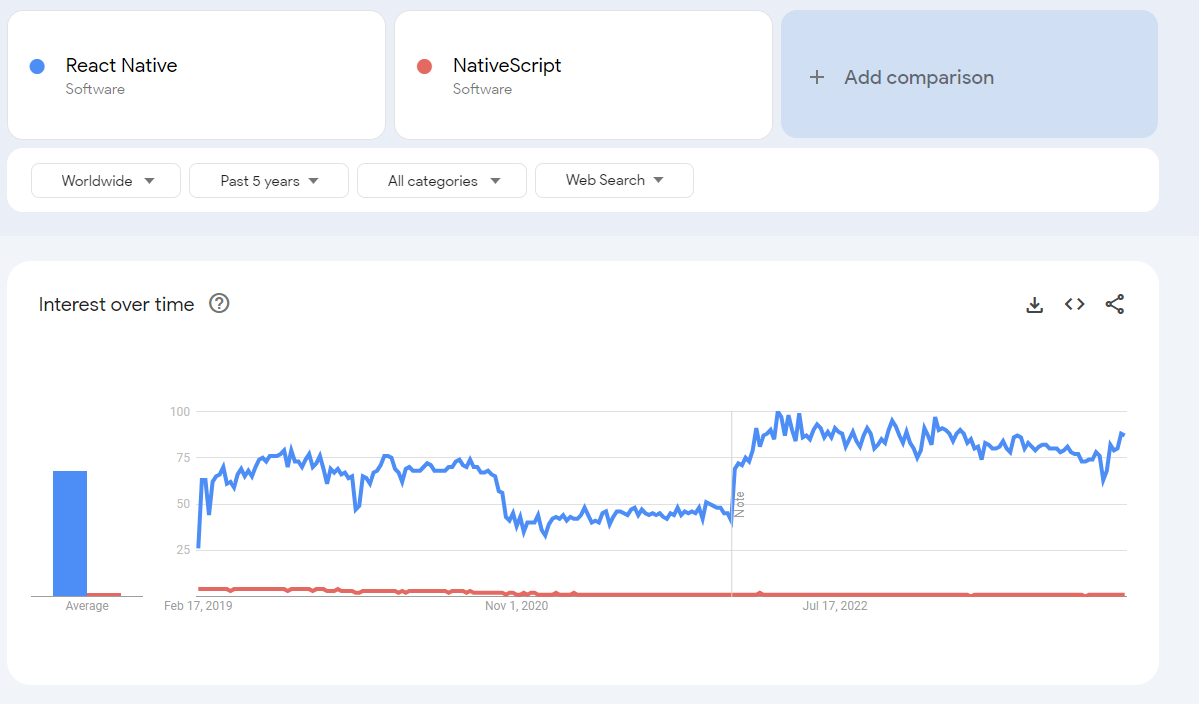Open the Worldwide region dropdown
The image size is (1199, 704).
click(106, 180)
